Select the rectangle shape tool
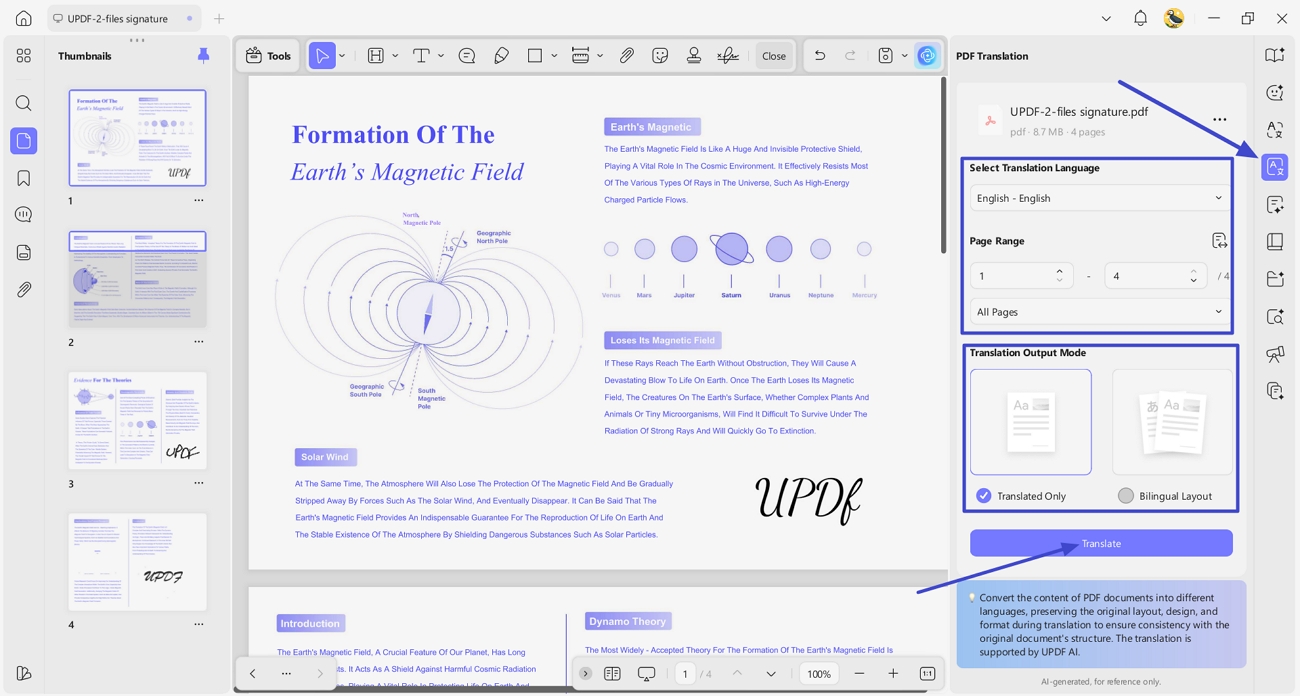The width and height of the screenshot is (1300, 696). pyautogui.click(x=535, y=56)
